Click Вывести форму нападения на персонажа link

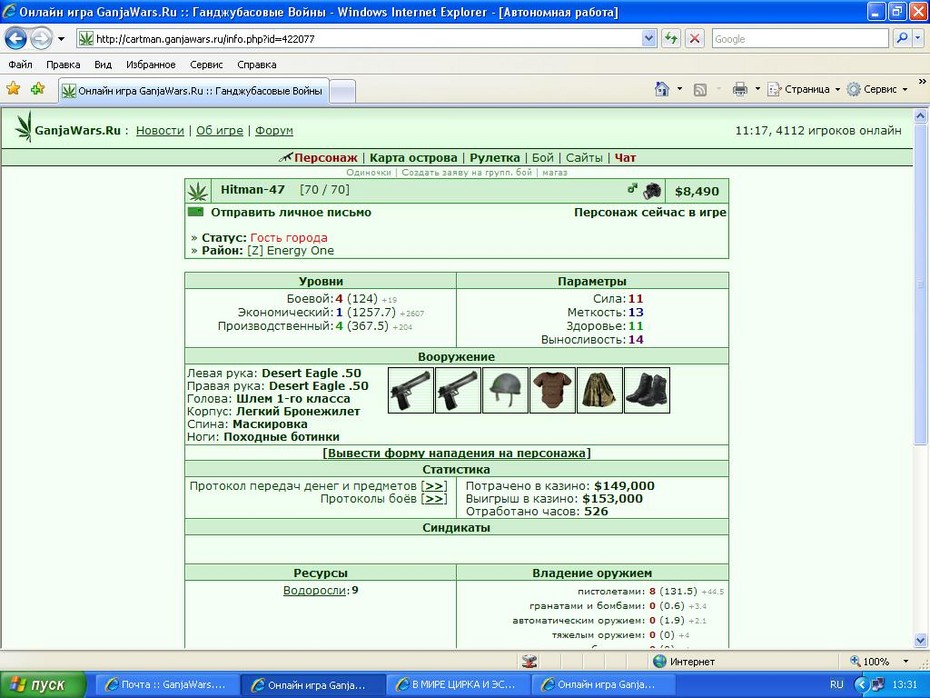point(457,453)
